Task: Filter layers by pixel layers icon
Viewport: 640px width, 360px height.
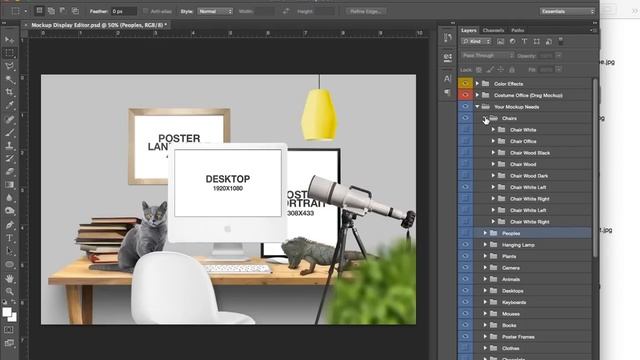Action: (500, 41)
